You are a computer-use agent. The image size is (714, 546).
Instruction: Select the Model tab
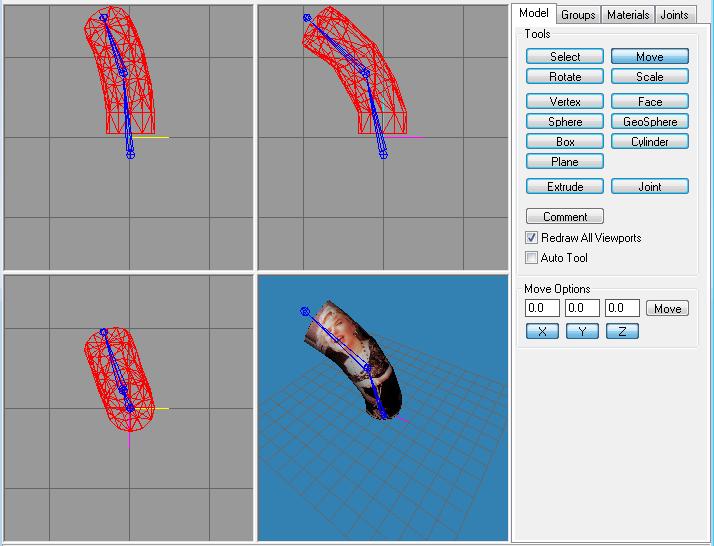pyautogui.click(x=533, y=13)
